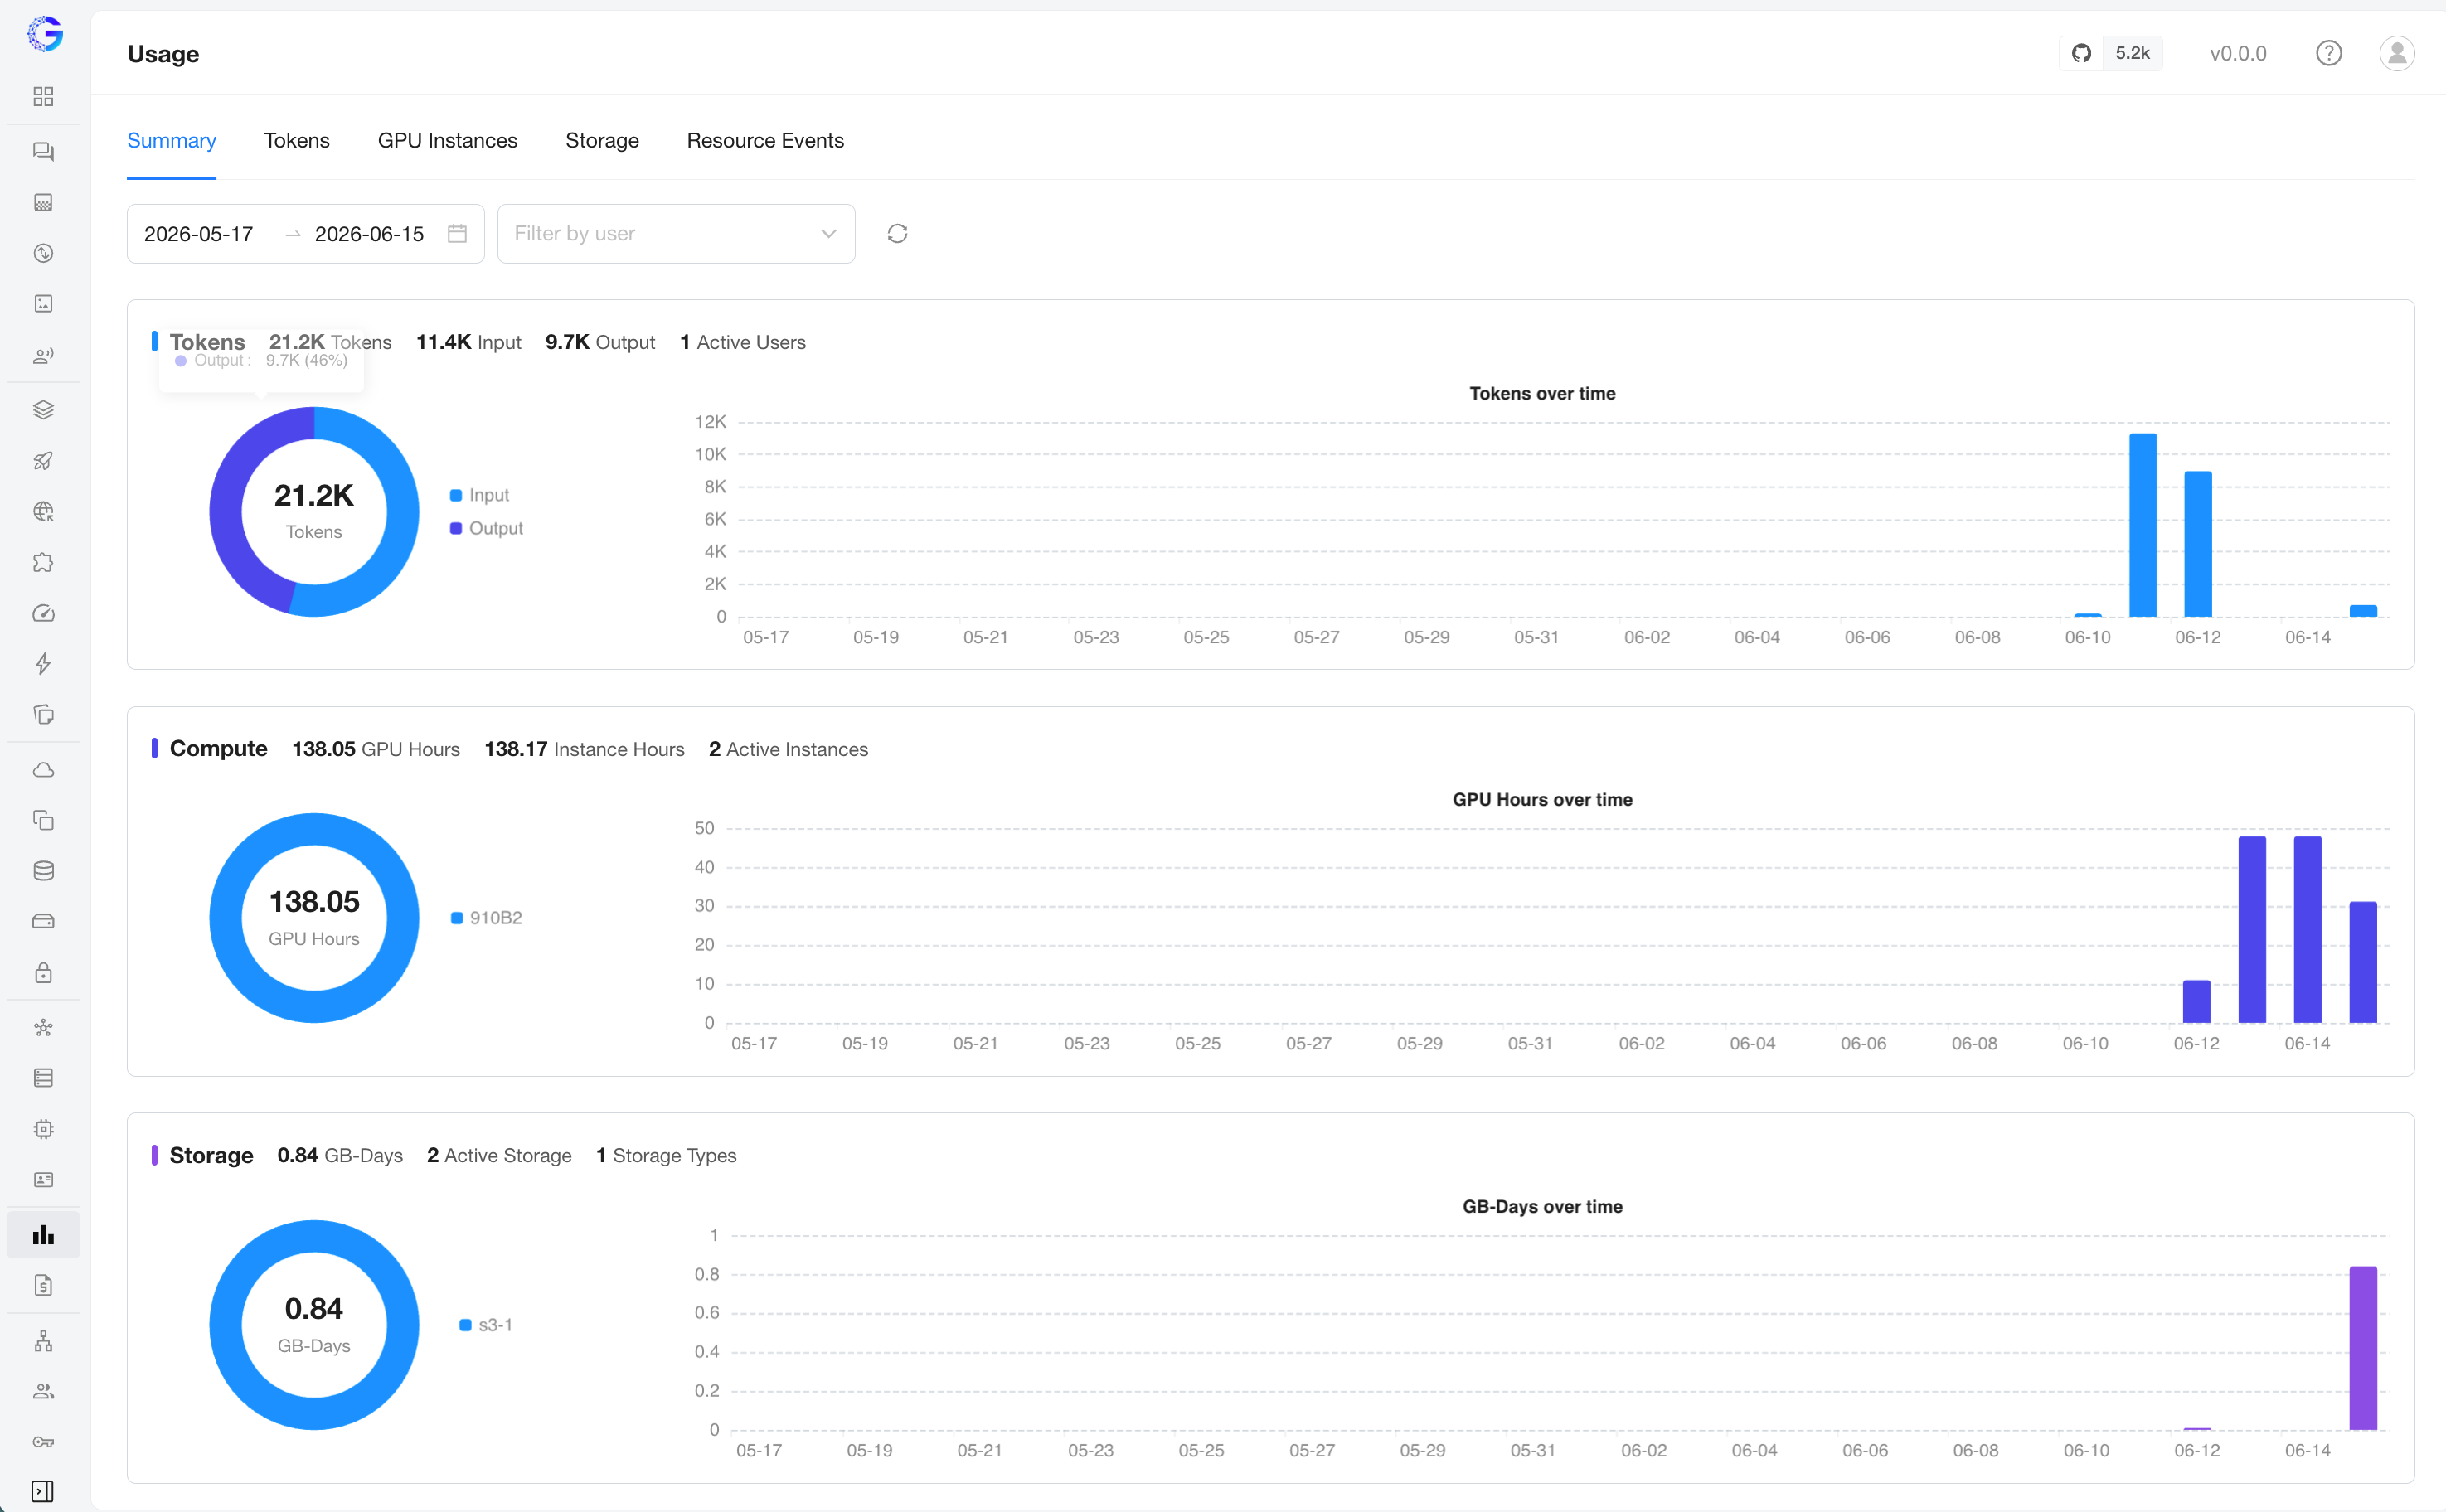Image resolution: width=2446 pixels, height=1512 pixels.
Task: Open the users group icon in sidebar
Action: [x=43, y=1391]
